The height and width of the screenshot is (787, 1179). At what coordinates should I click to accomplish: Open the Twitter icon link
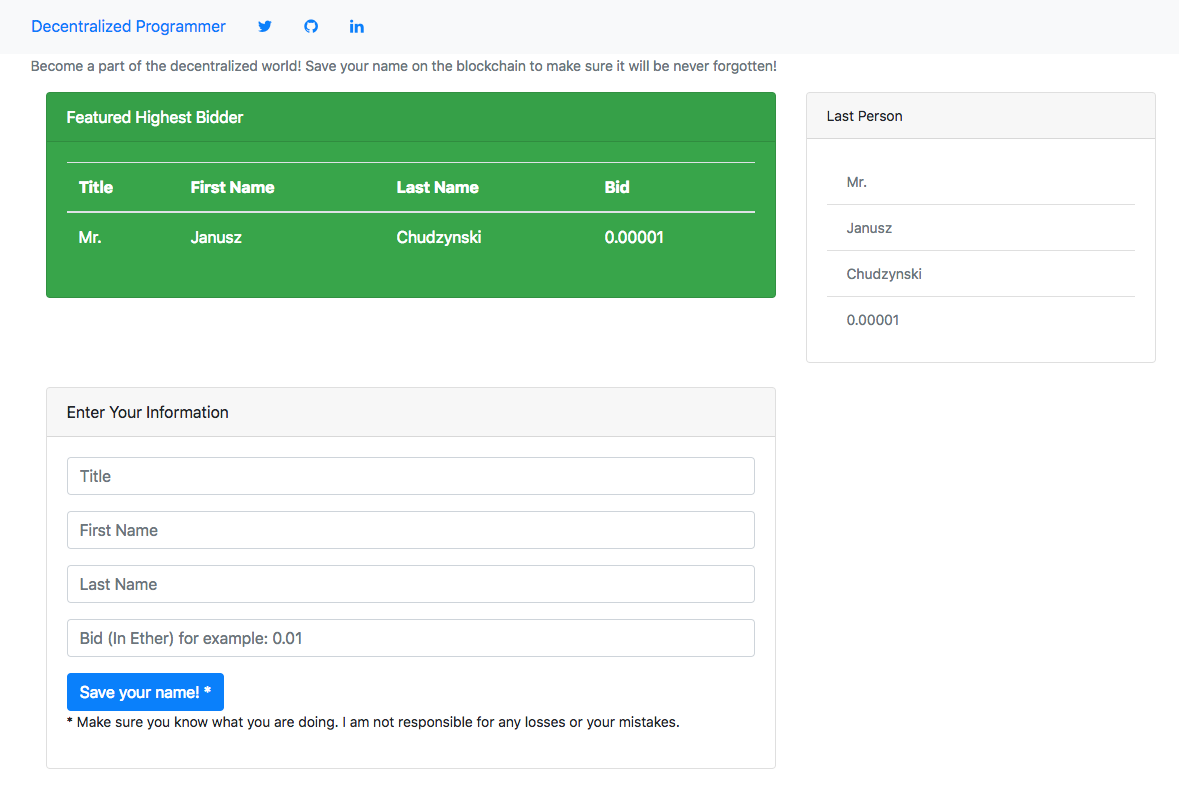[265, 26]
